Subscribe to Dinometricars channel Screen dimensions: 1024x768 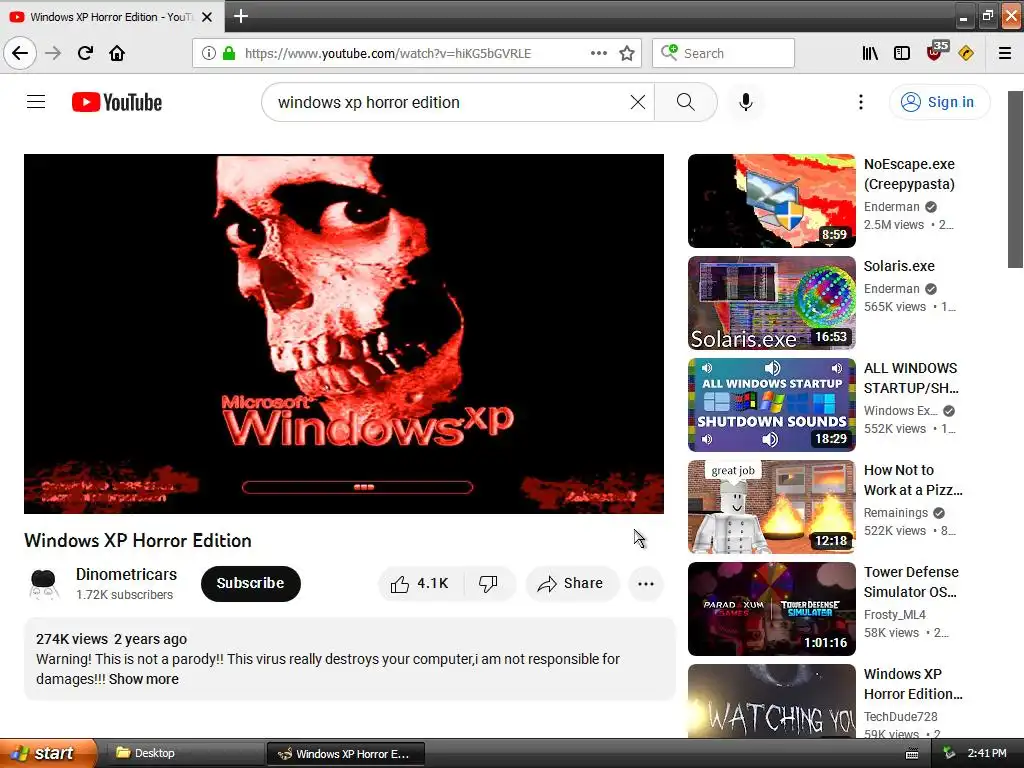251,583
